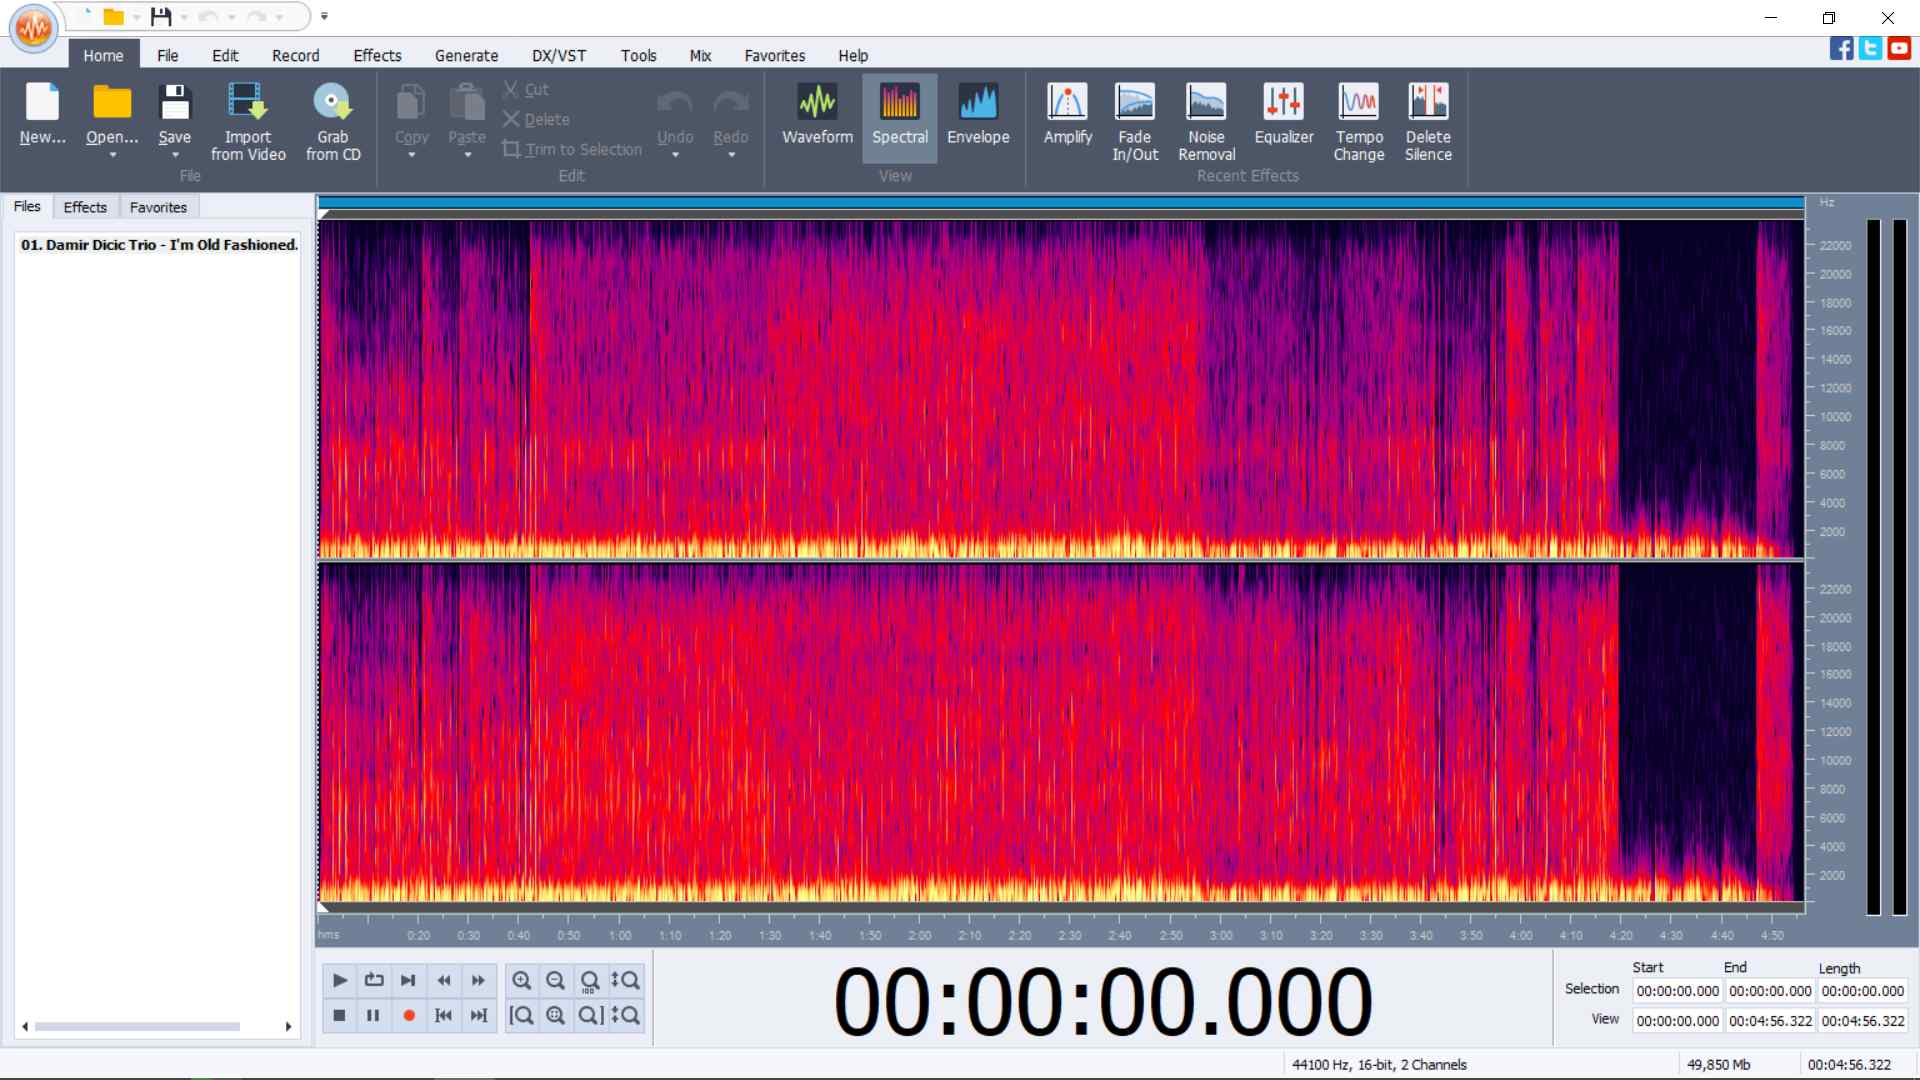
Task: Click the Selection Start time field
Action: pyautogui.click(x=1677, y=991)
